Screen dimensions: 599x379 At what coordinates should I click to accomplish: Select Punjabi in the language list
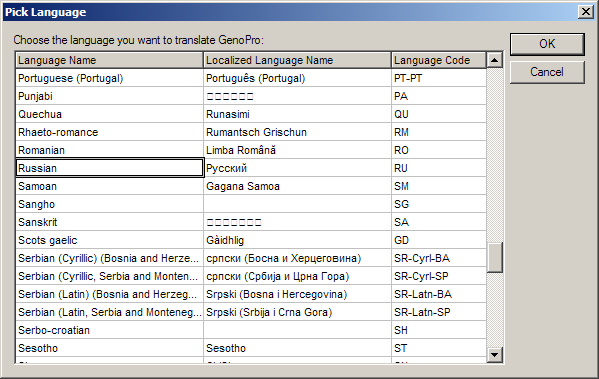pyautogui.click(x=251, y=96)
